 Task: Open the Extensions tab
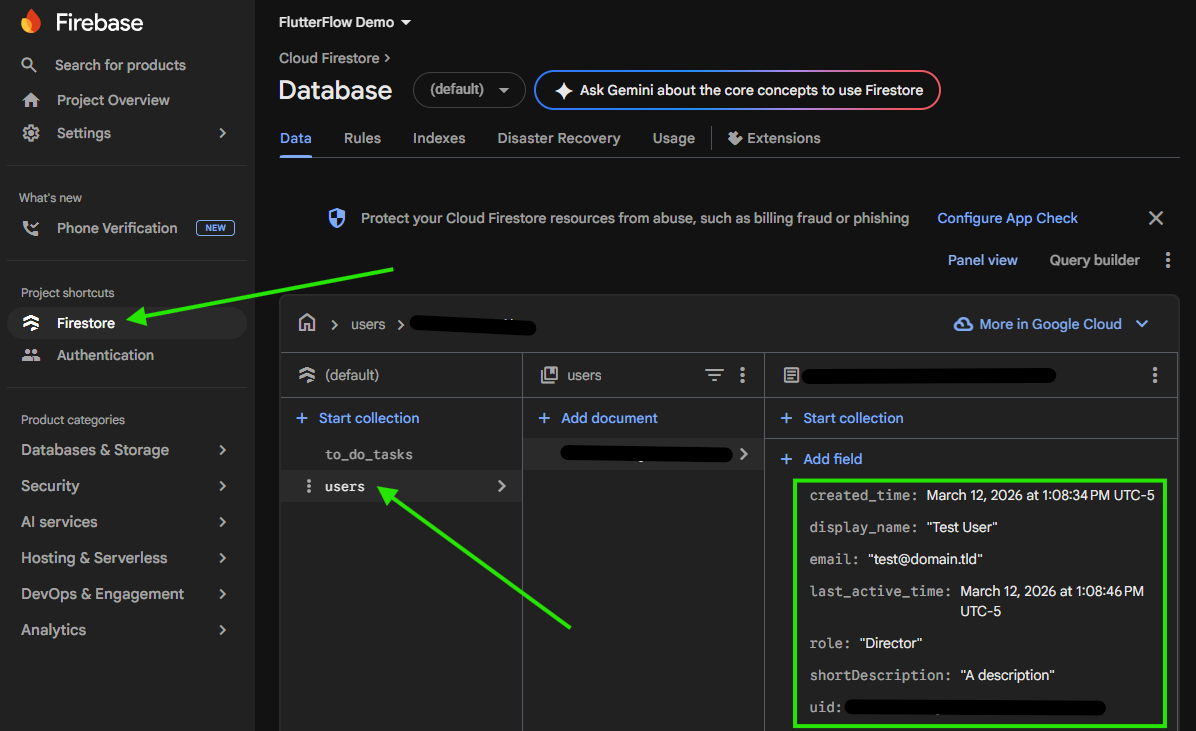point(774,138)
